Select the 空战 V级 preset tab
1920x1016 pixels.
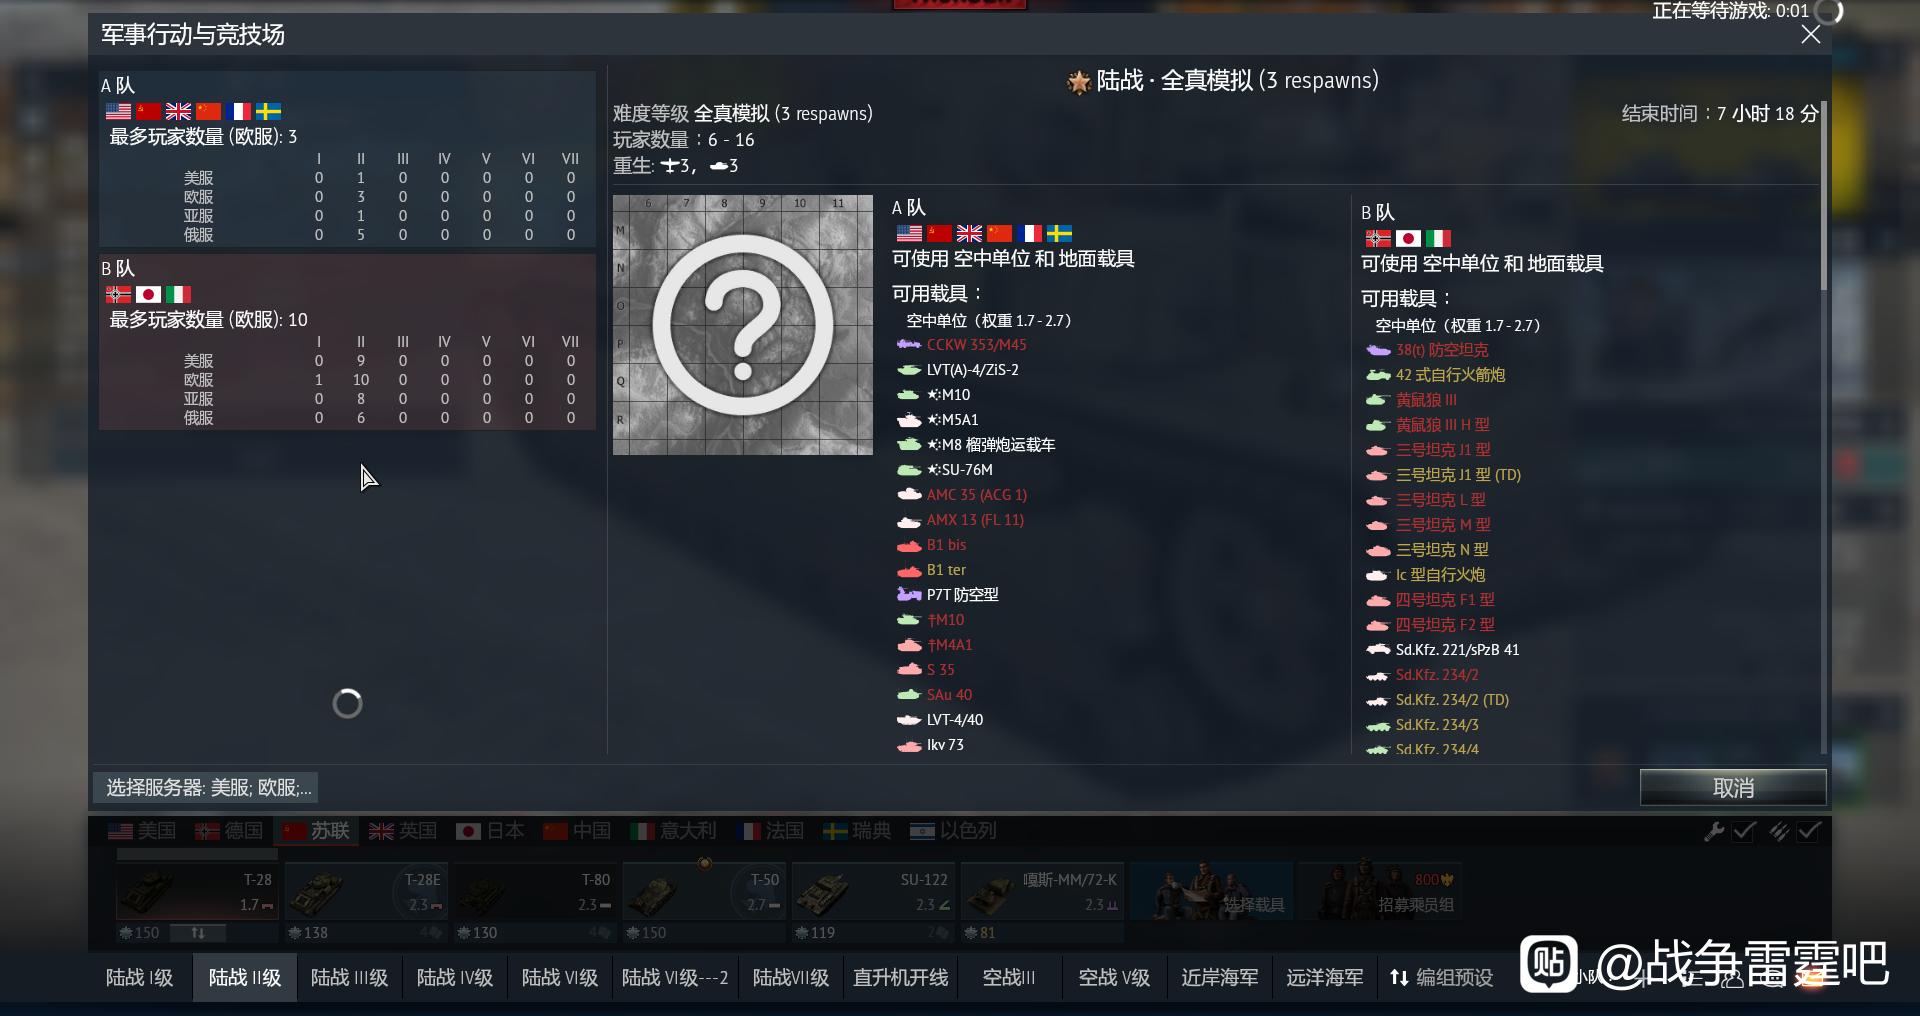(1114, 978)
